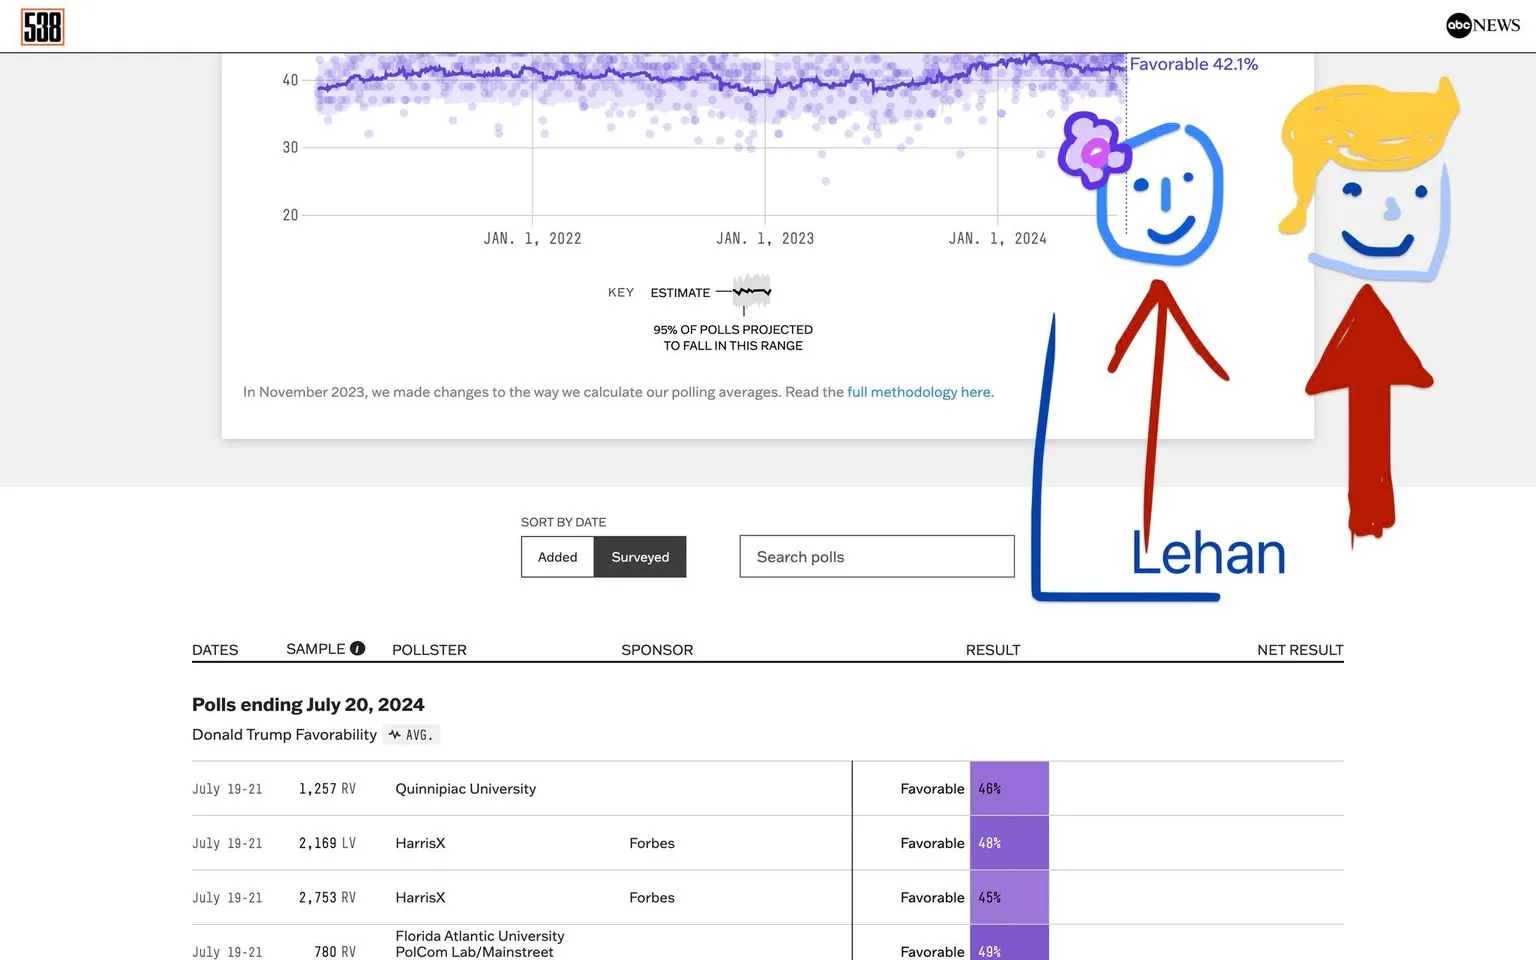Click the Favorable 42.1% label on the chart

click(x=1193, y=63)
